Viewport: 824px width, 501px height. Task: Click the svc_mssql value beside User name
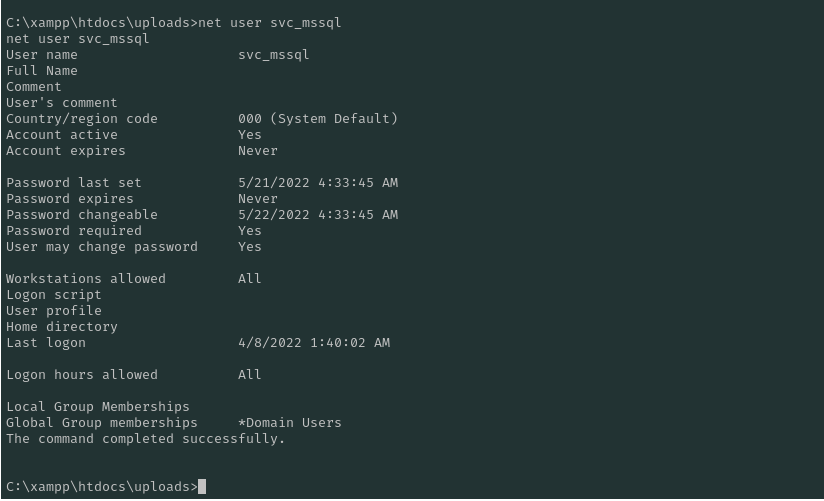pos(274,55)
